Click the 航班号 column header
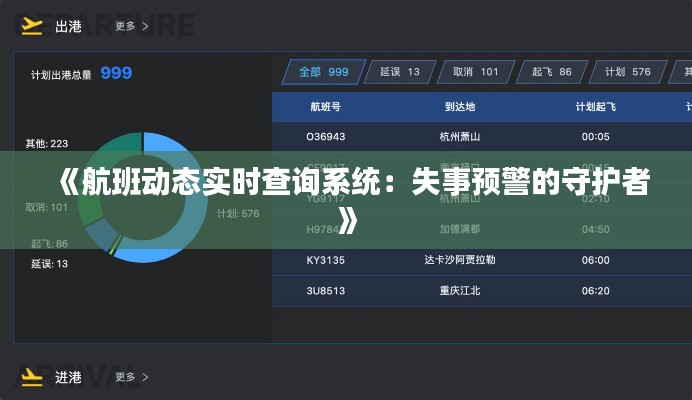The height and width of the screenshot is (400, 692). [x=325, y=106]
